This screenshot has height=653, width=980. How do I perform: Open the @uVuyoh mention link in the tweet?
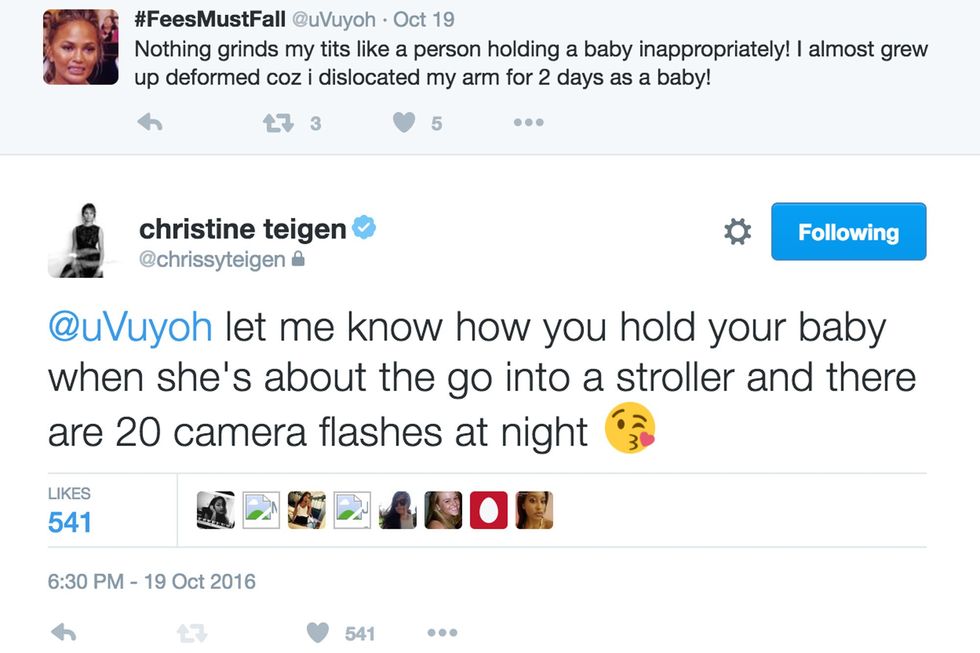click(x=130, y=328)
